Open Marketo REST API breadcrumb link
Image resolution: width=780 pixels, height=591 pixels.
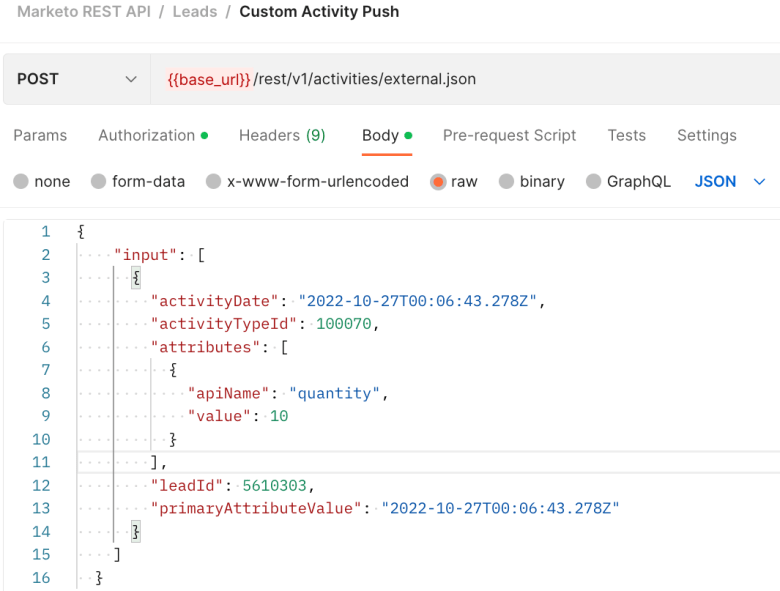coord(84,11)
